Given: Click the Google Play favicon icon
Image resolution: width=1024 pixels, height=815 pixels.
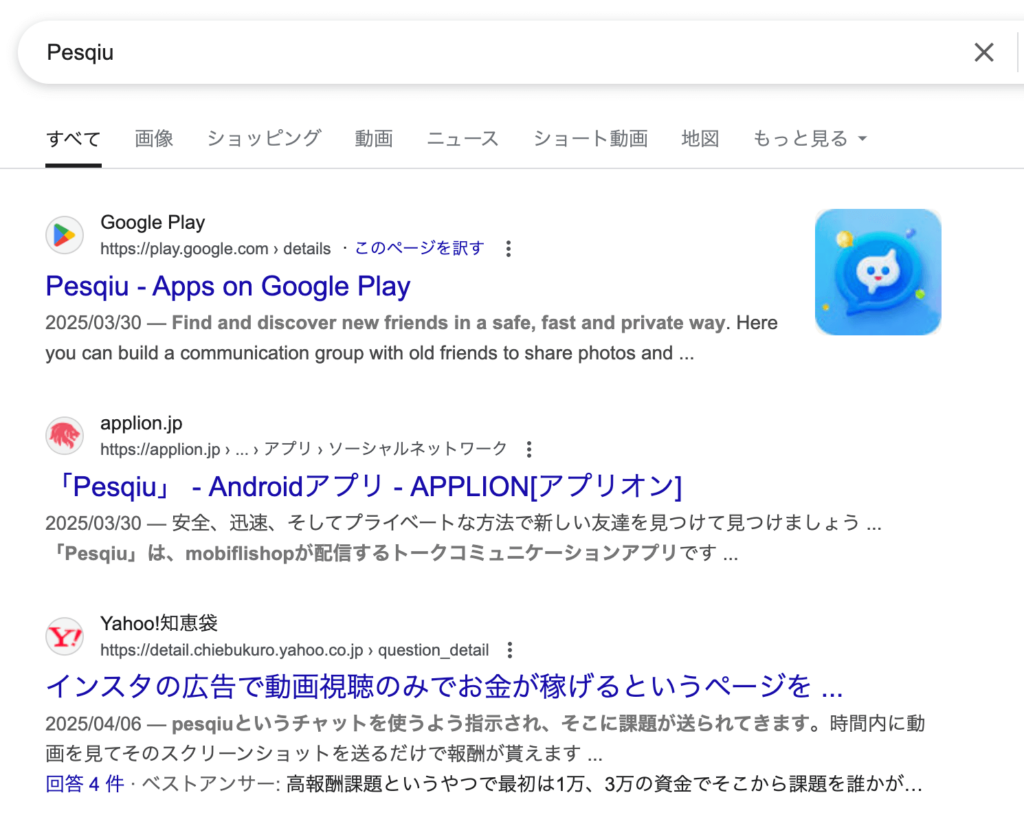Looking at the screenshot, I should pyautogui.click(x=64, y=235).
